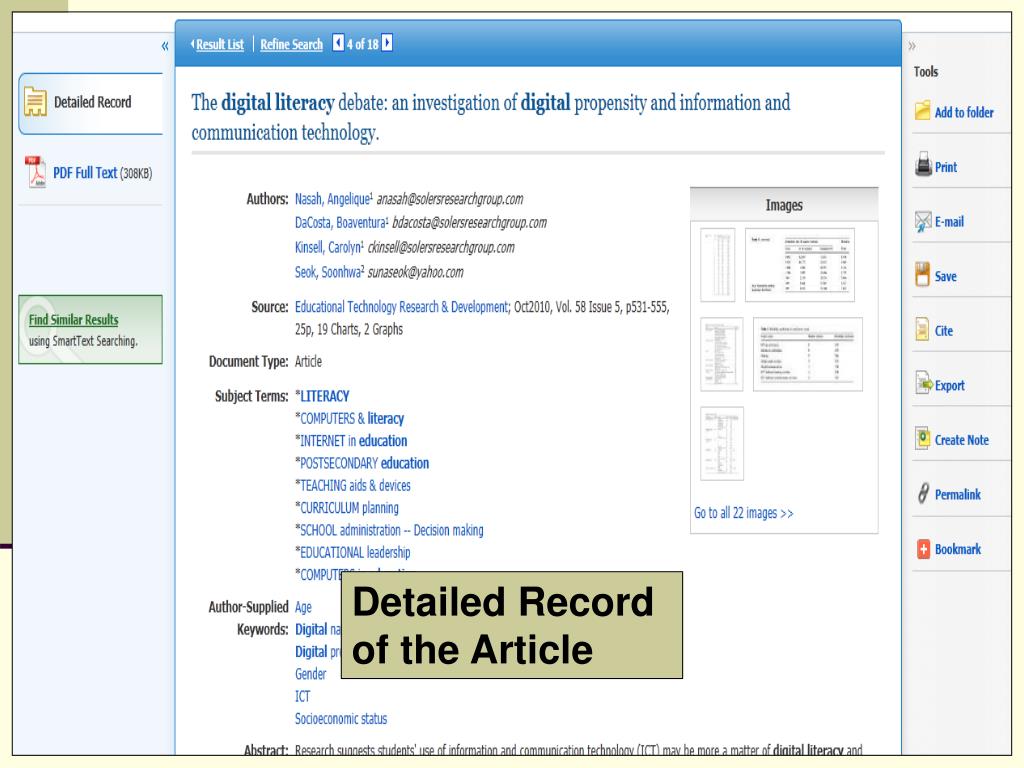This screenshot has width=1024, height=768.
Task: Click keyword ICT
Action: click(302, 696)
